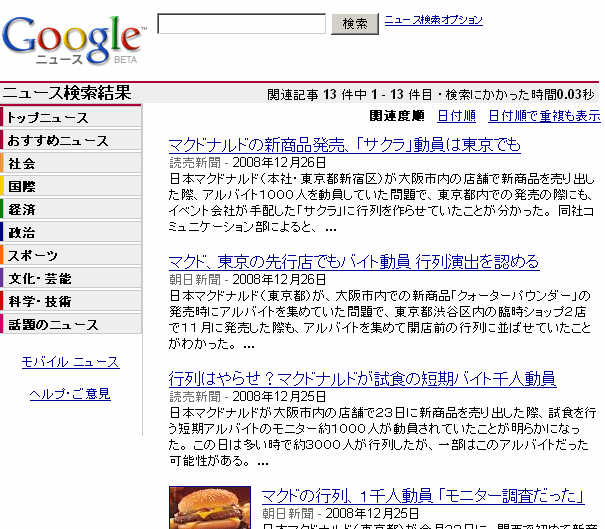Sort results by 日付順
Viewport: 605px width, 529px height.
[456, 116]
